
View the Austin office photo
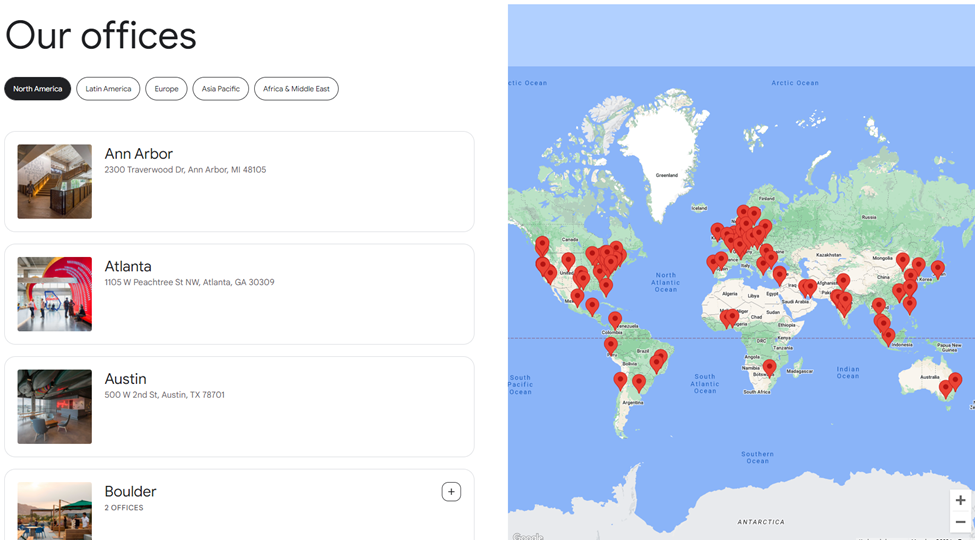tap(55, 407)
